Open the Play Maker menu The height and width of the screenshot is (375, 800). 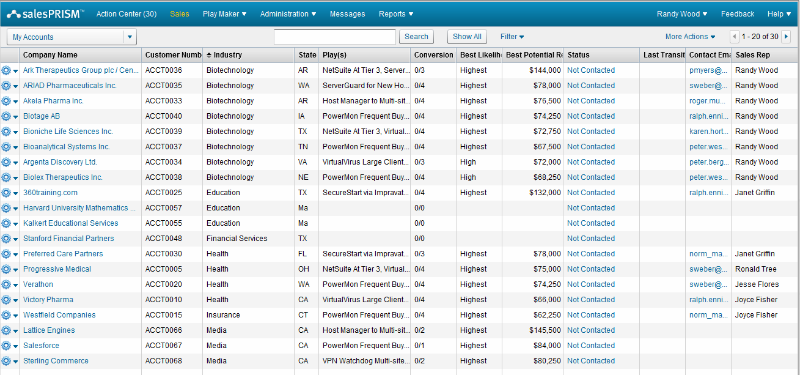[x=224, y=14]
